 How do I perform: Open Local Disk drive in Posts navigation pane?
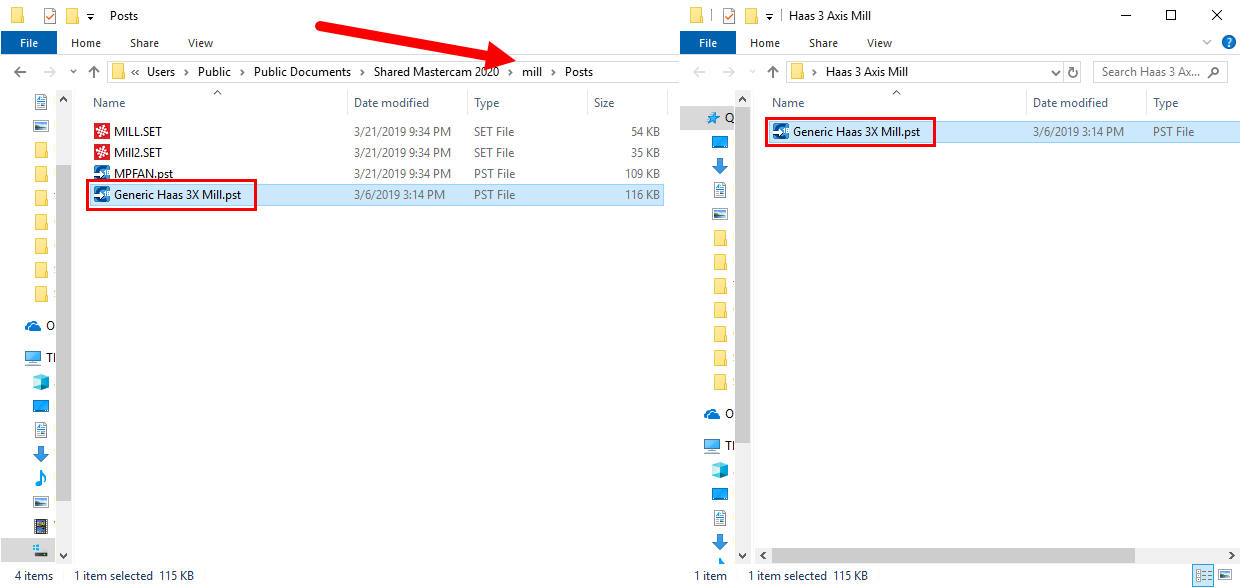(x=41, y=549)
